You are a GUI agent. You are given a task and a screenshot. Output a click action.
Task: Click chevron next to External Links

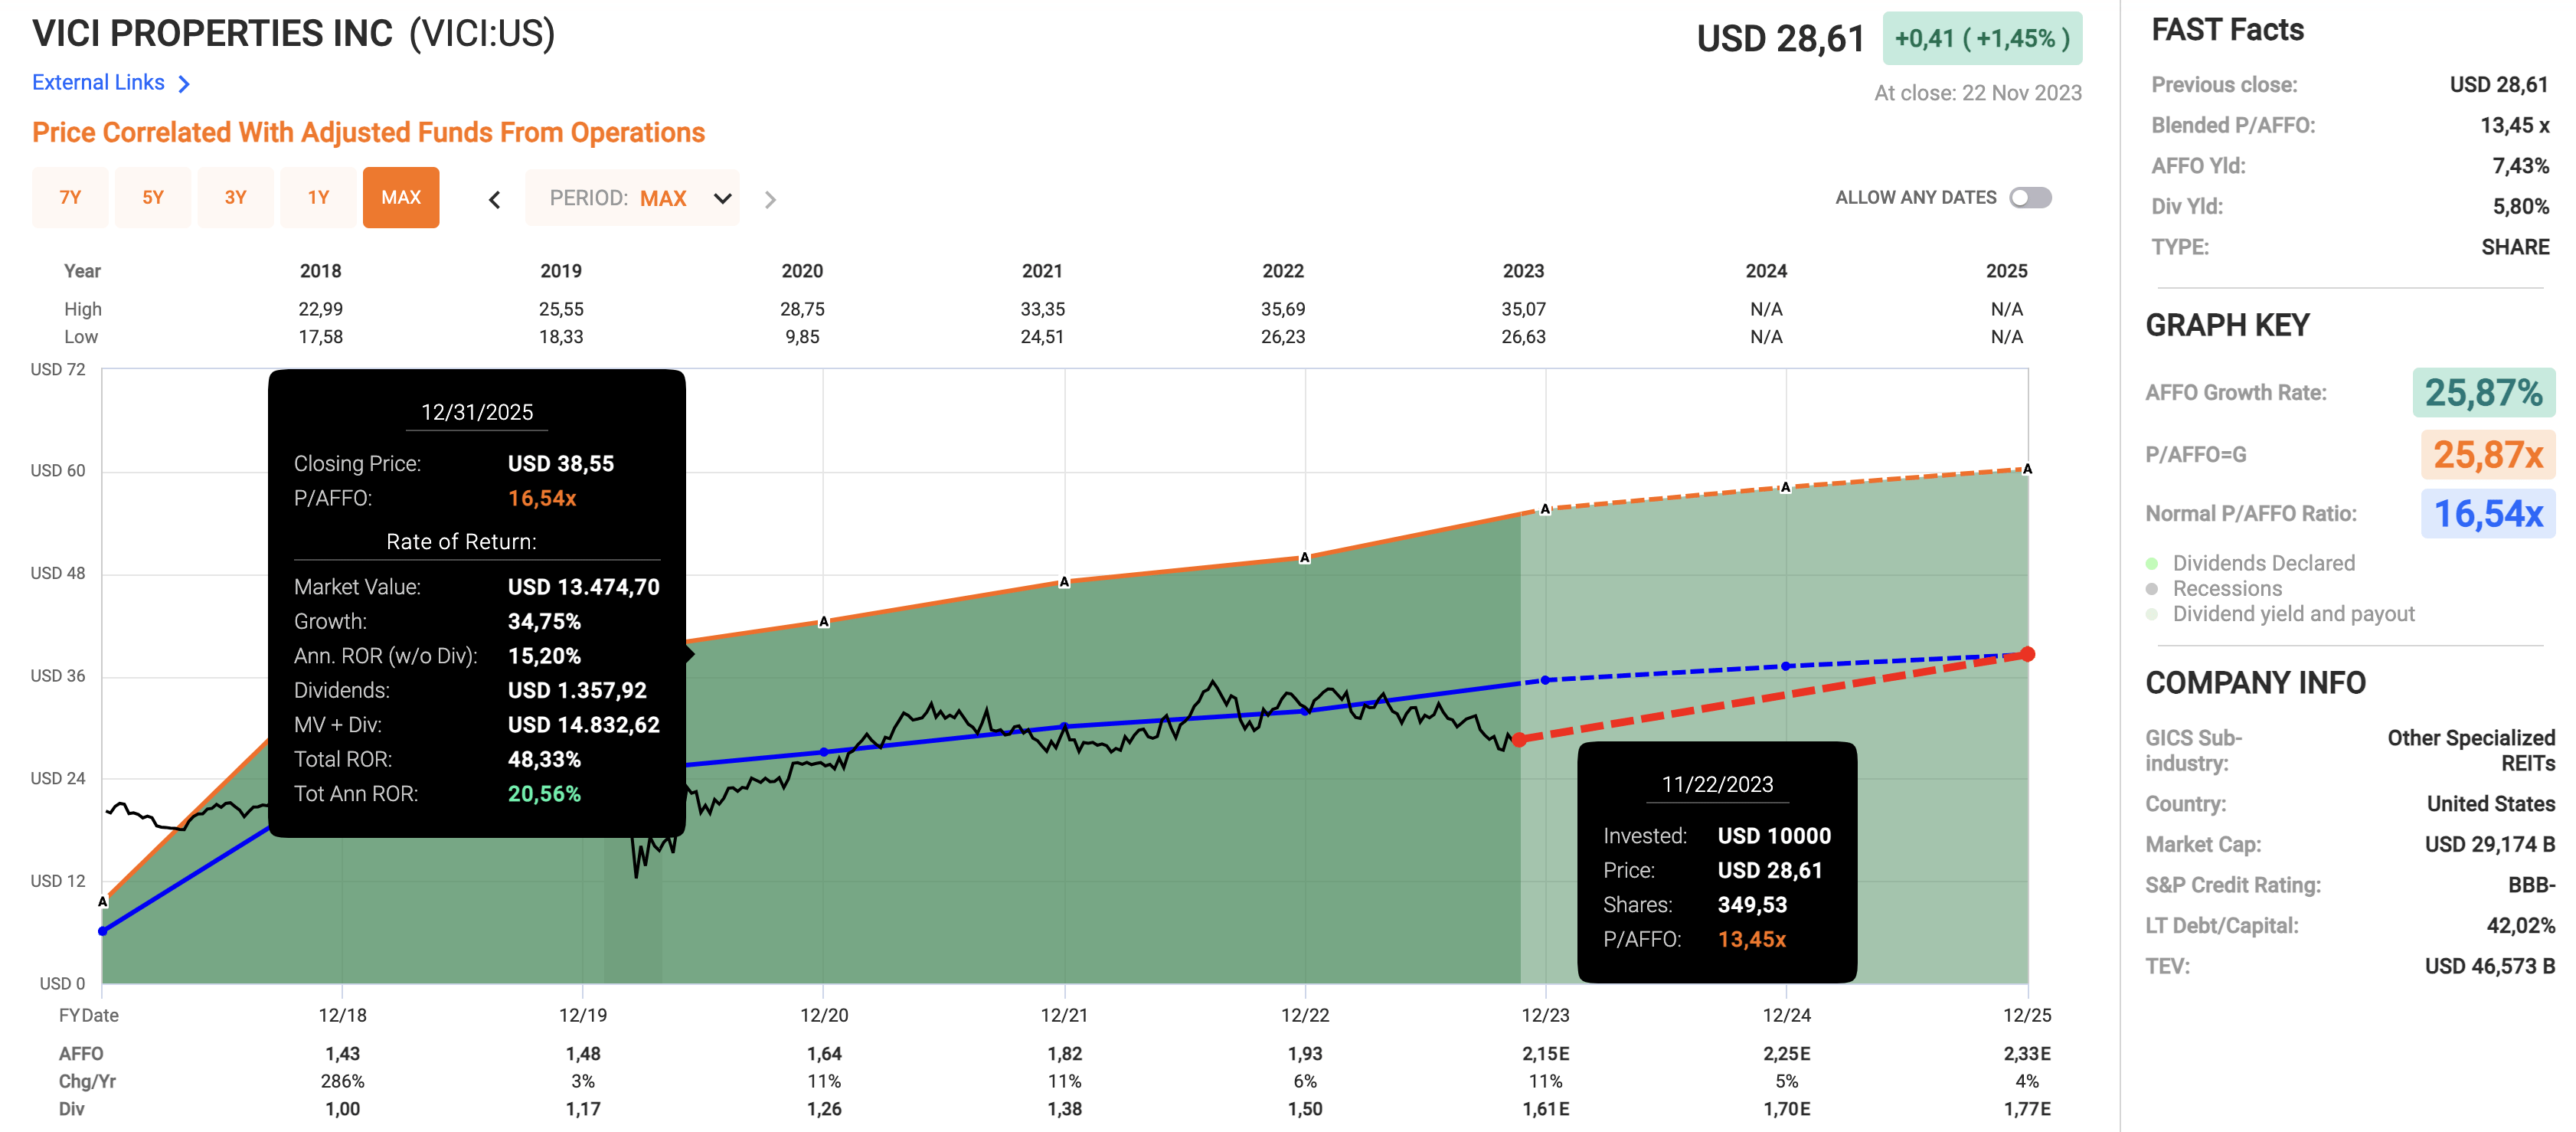pos(184,84)
